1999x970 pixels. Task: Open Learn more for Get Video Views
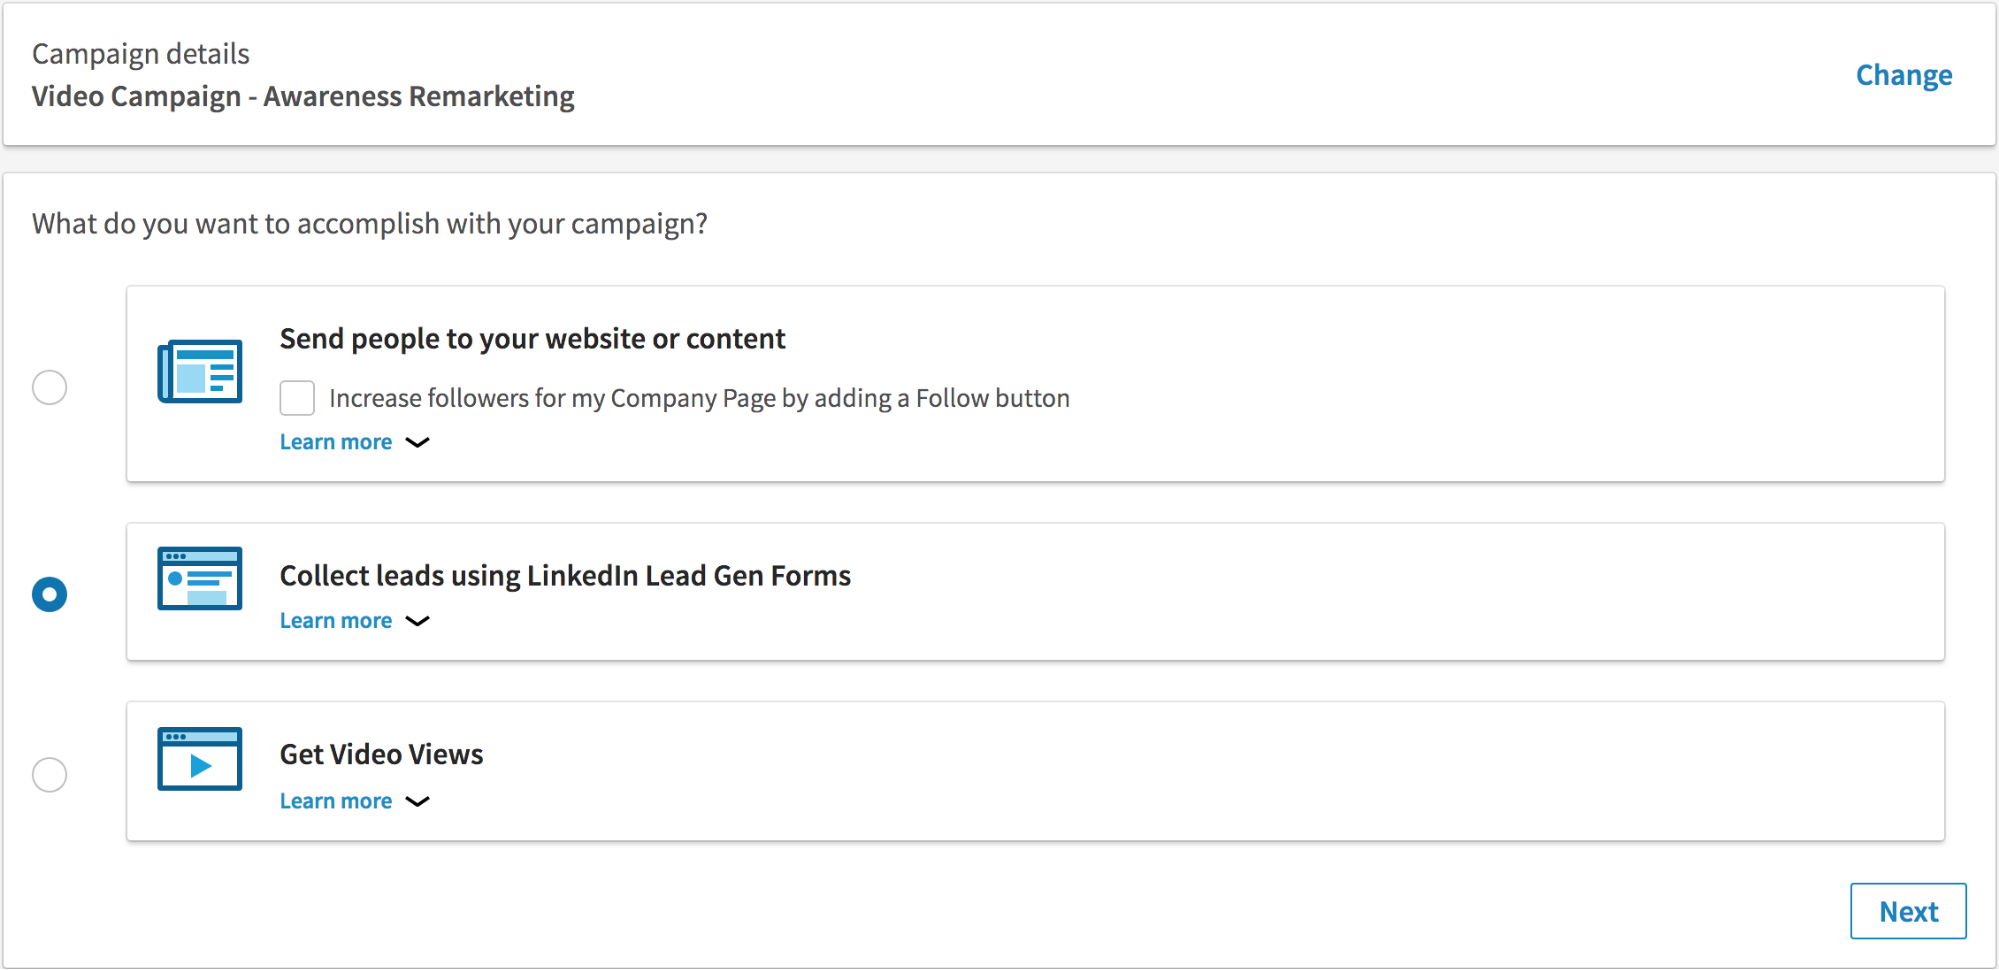[x=336, y=801]
